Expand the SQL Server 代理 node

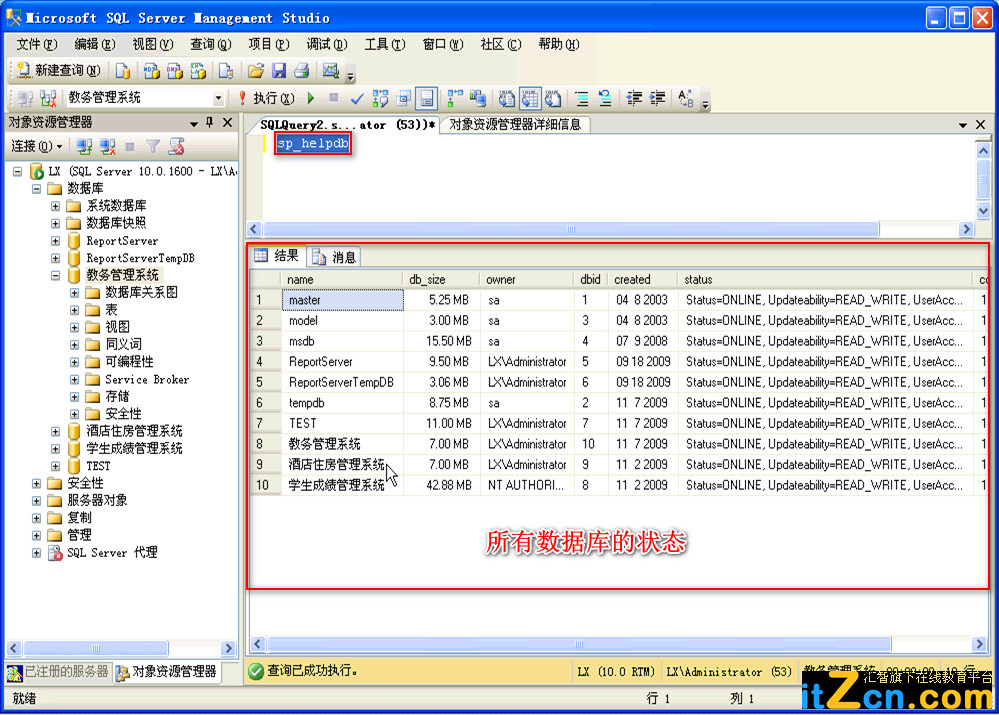coord(37,552)
